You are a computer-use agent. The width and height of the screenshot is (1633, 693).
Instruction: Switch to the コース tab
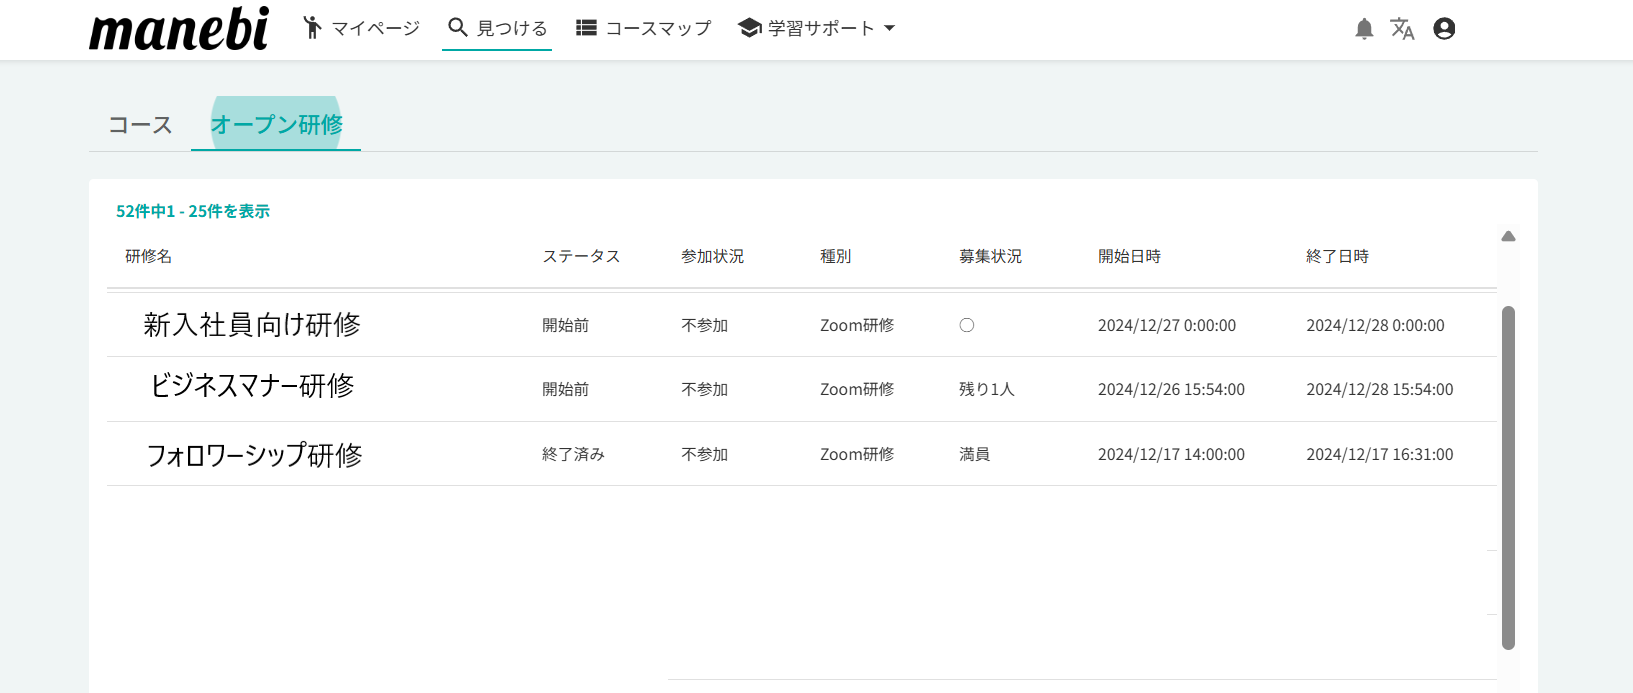(140, 125)
